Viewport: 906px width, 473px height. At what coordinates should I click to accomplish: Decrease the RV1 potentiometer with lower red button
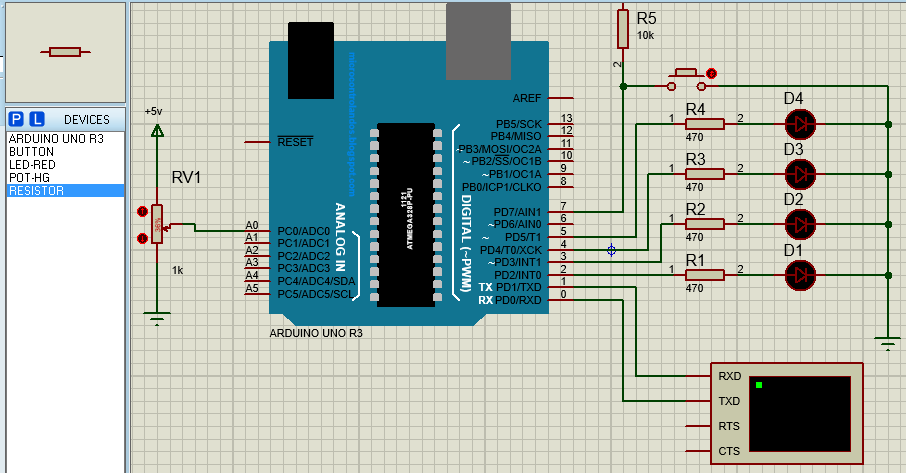click(x=142, y=238)
